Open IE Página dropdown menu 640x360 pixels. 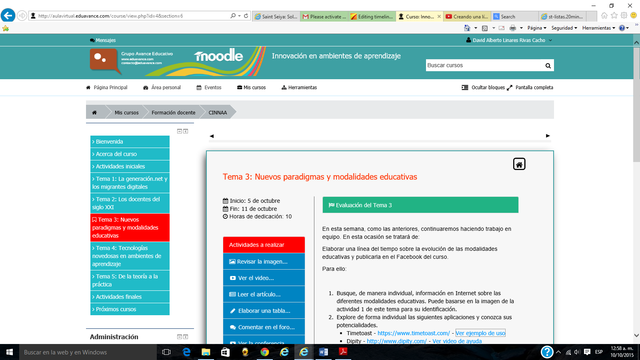[x=536, y=28]
